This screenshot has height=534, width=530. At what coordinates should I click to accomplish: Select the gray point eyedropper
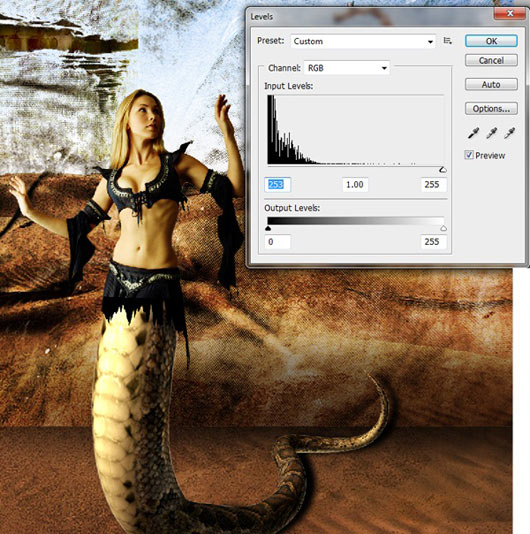tap(491, 133)
